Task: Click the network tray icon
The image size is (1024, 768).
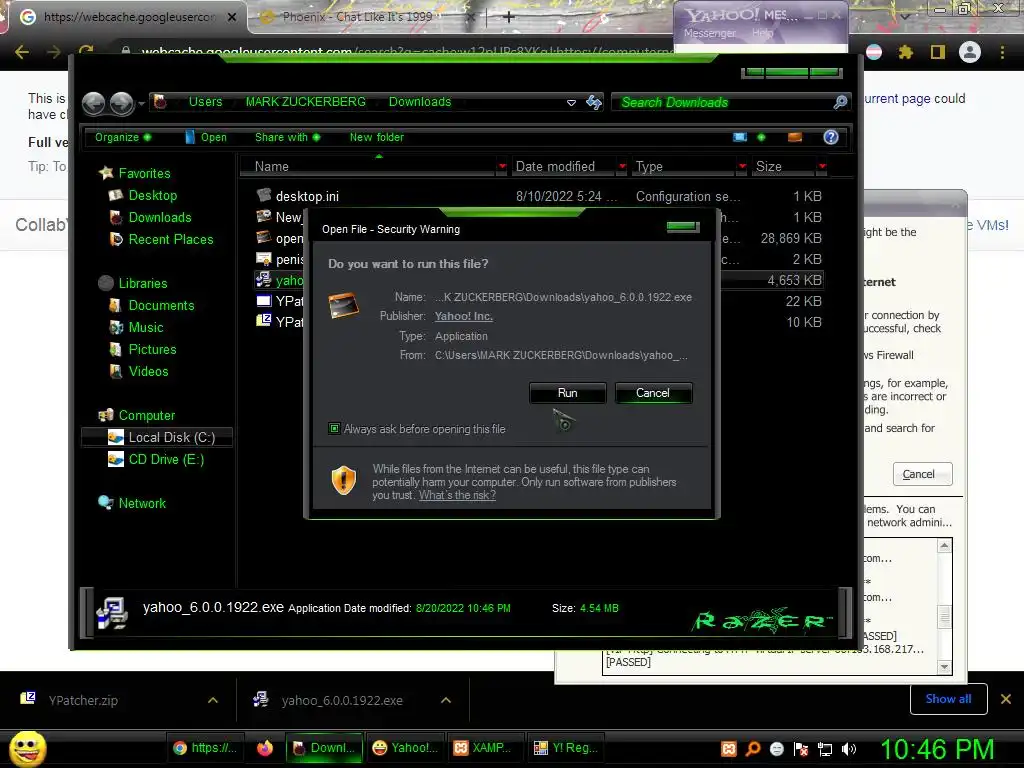Action: [x=825, y=749]
